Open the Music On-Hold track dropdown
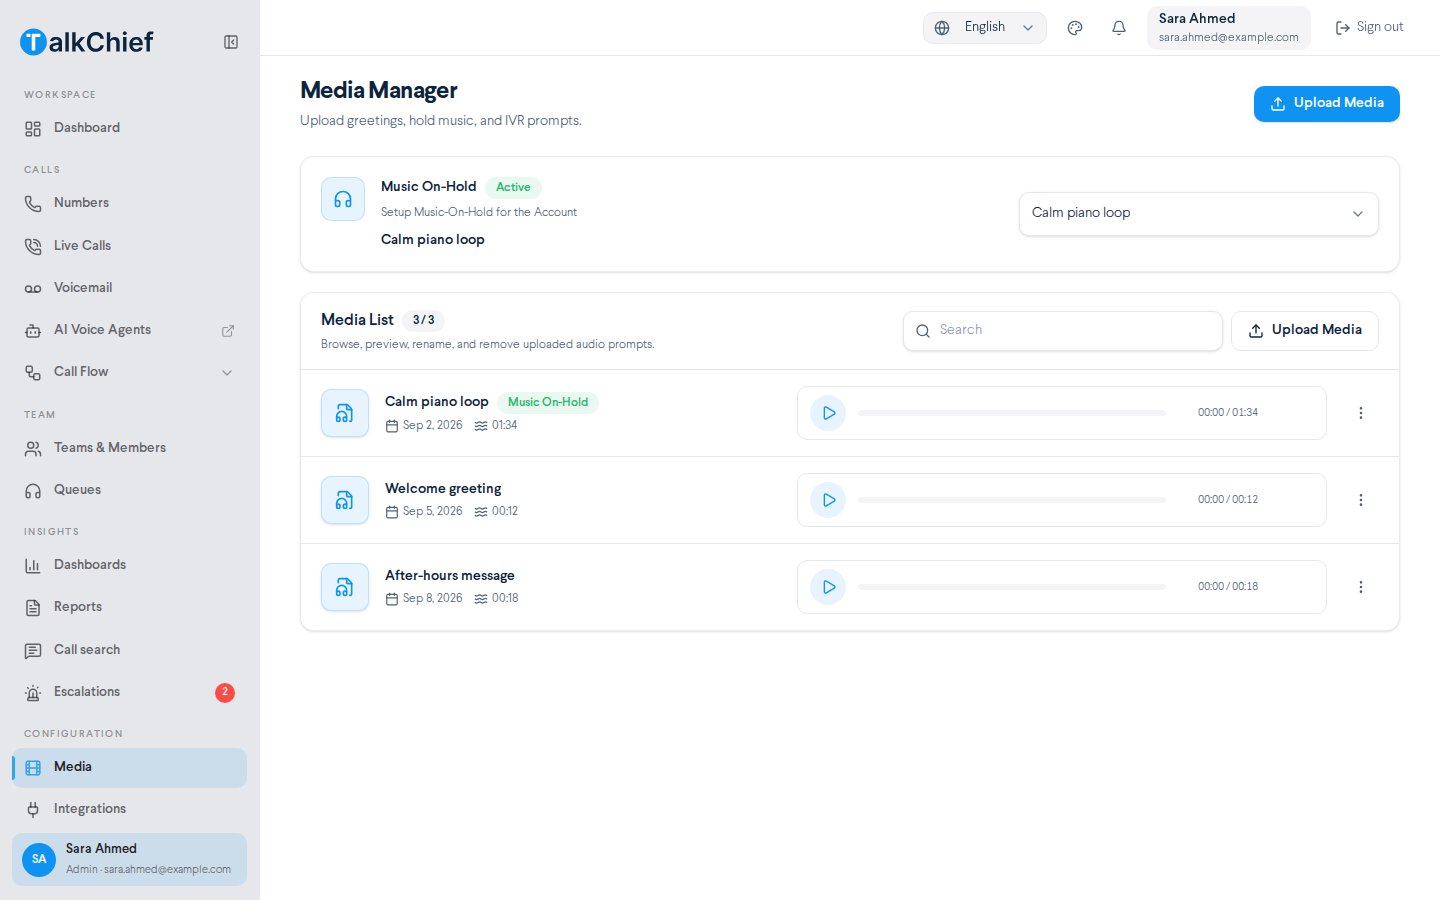 pos(1198,213)
